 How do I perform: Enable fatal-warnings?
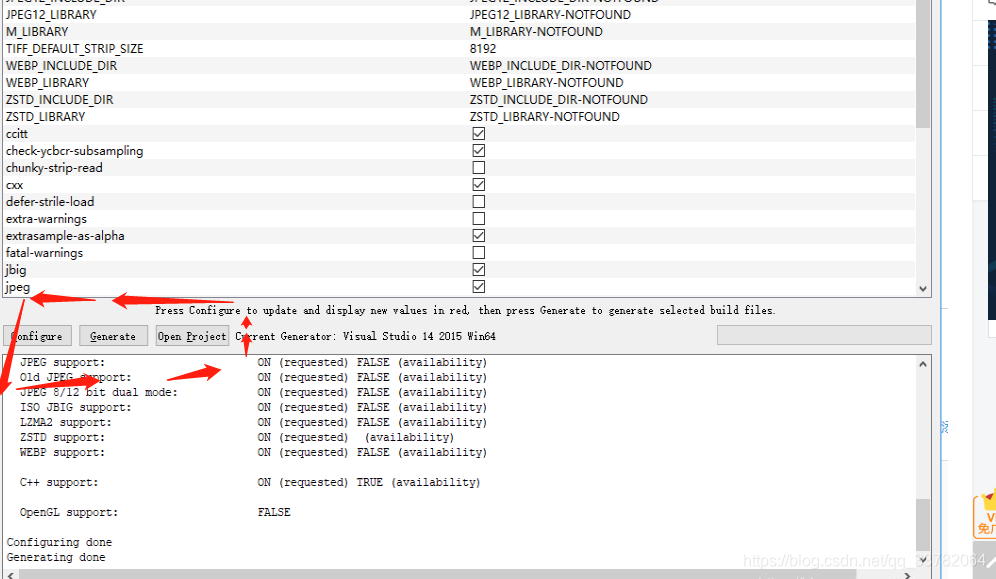pyautogui.click(x=478, y=252)
